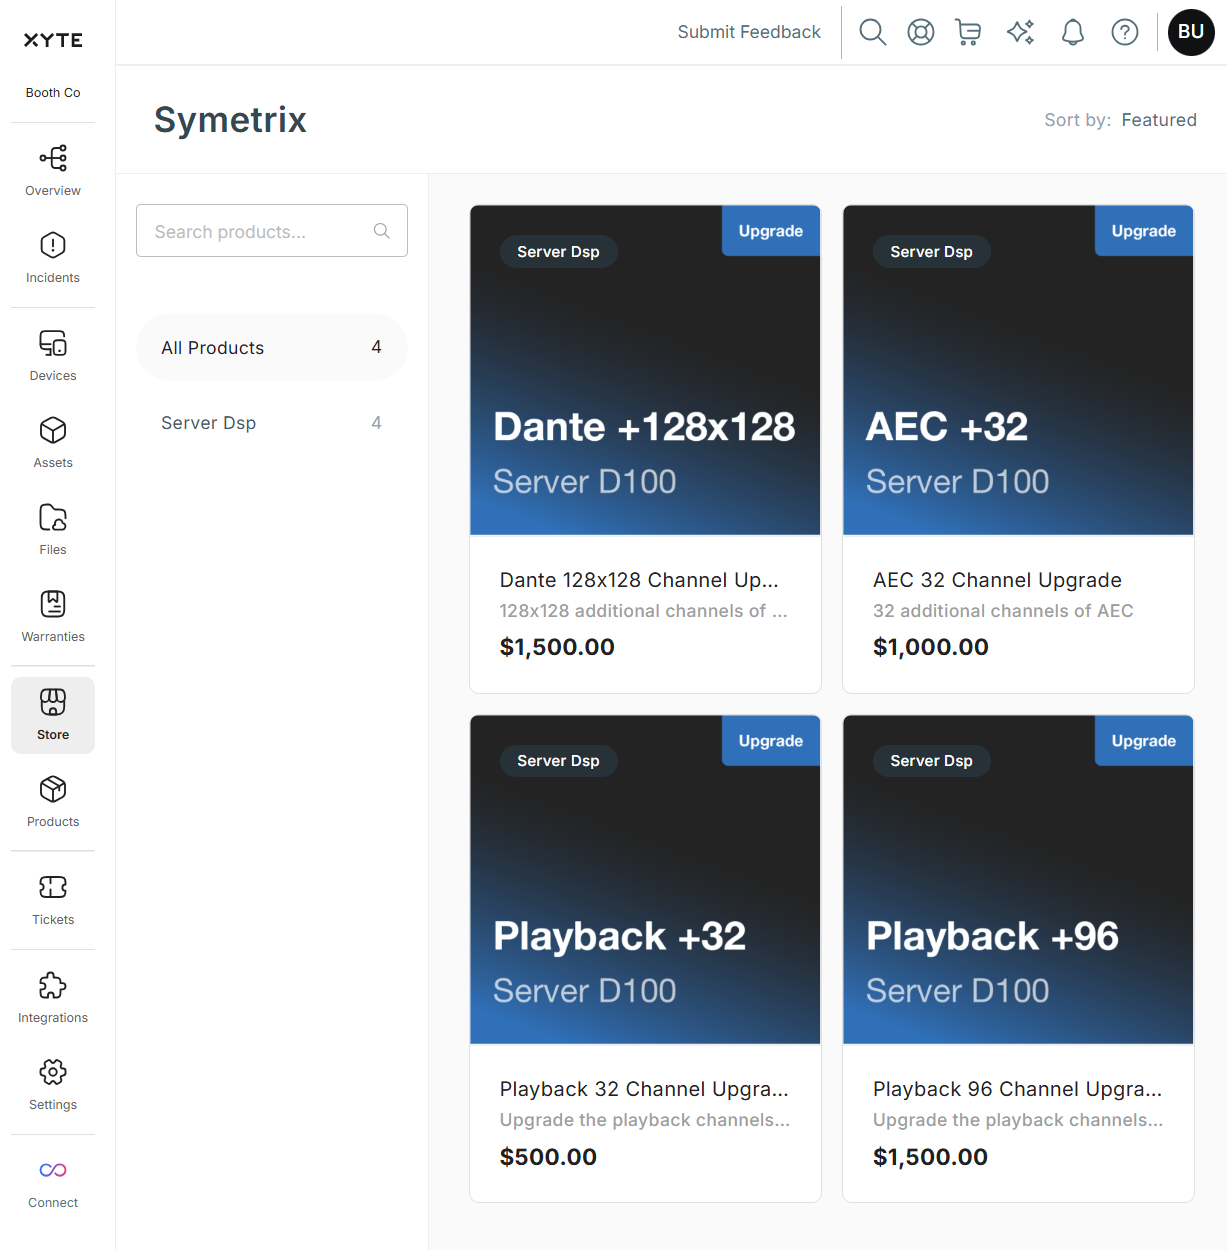Click Upgrade badge on Playback +96 card
The width and height of the screenshot is (1227, 1250).
pyautogui.click(x=1144, y=741)
